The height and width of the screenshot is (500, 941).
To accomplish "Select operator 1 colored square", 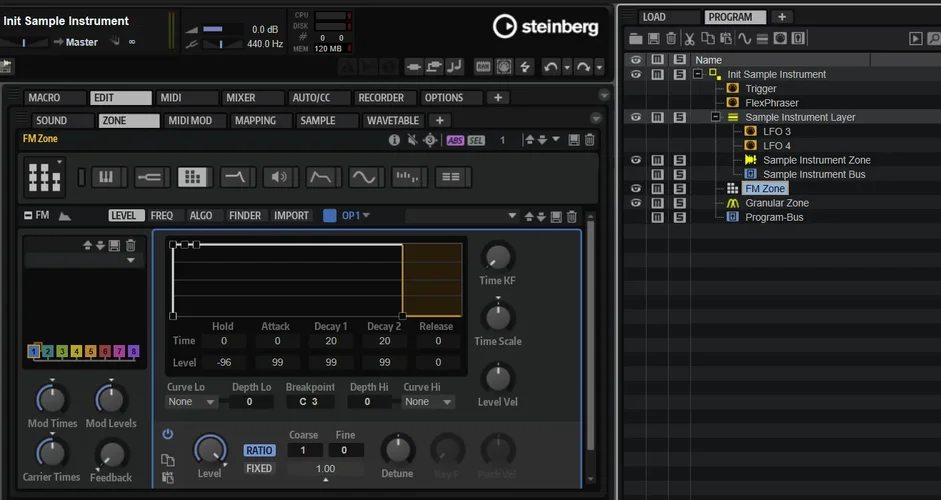I will (x=34, y=351).
